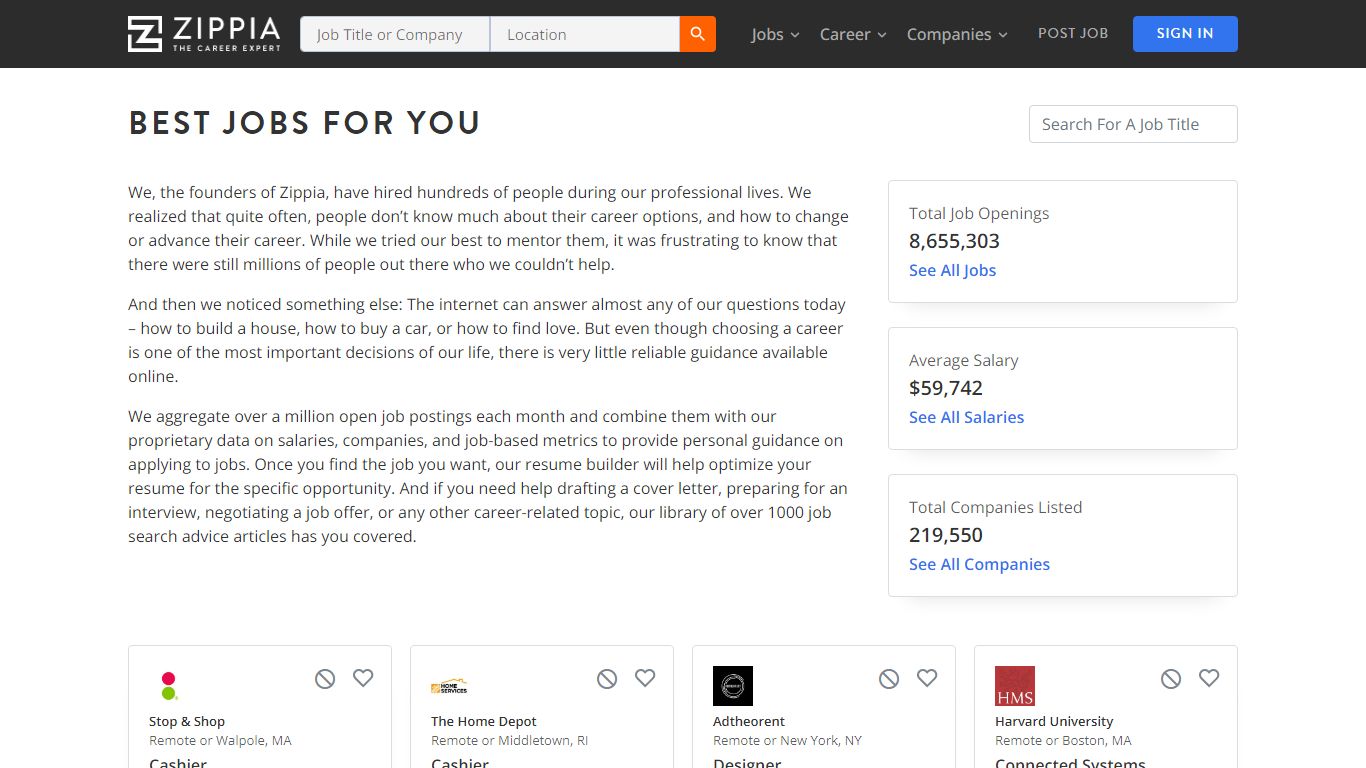This screenshot has height=768, width=1366.
Task: Expand the Career dropdown menu
Action: click(x=853, y=34)
